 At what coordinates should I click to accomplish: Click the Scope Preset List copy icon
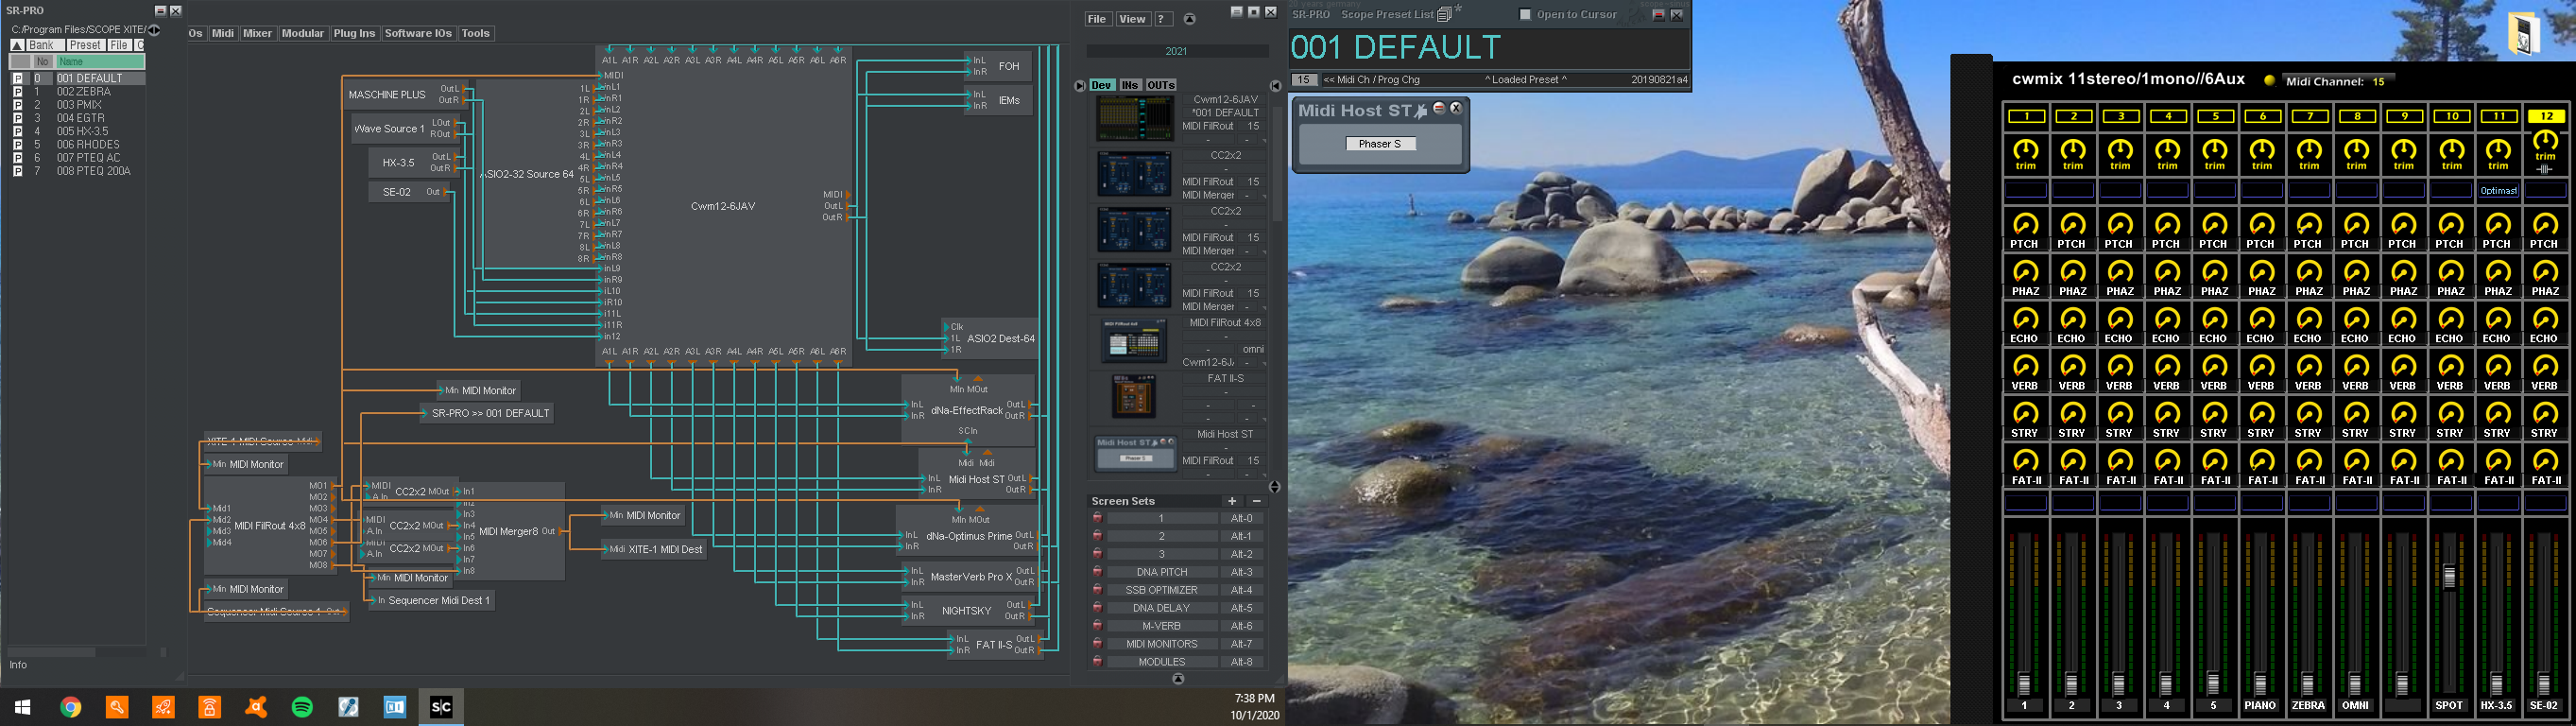pos(1444,14)
